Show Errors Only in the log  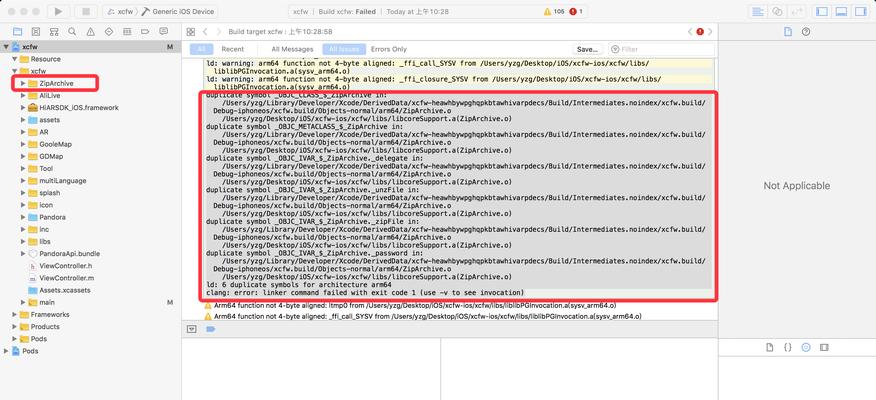389,49
